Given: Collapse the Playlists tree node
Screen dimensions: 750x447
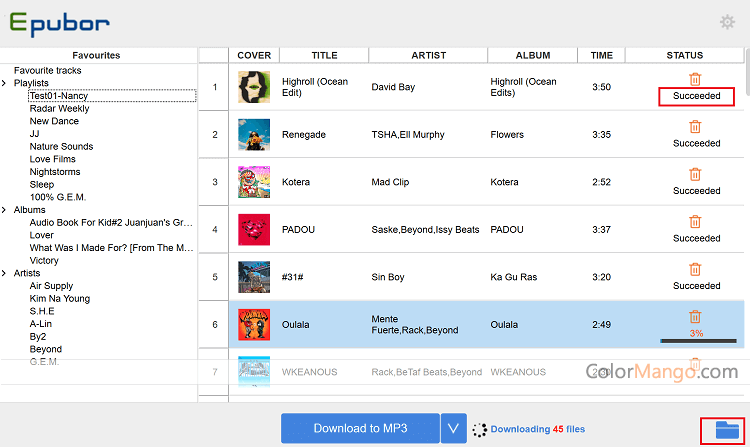Looking at the screenshot, I should [x=5, y=83].
